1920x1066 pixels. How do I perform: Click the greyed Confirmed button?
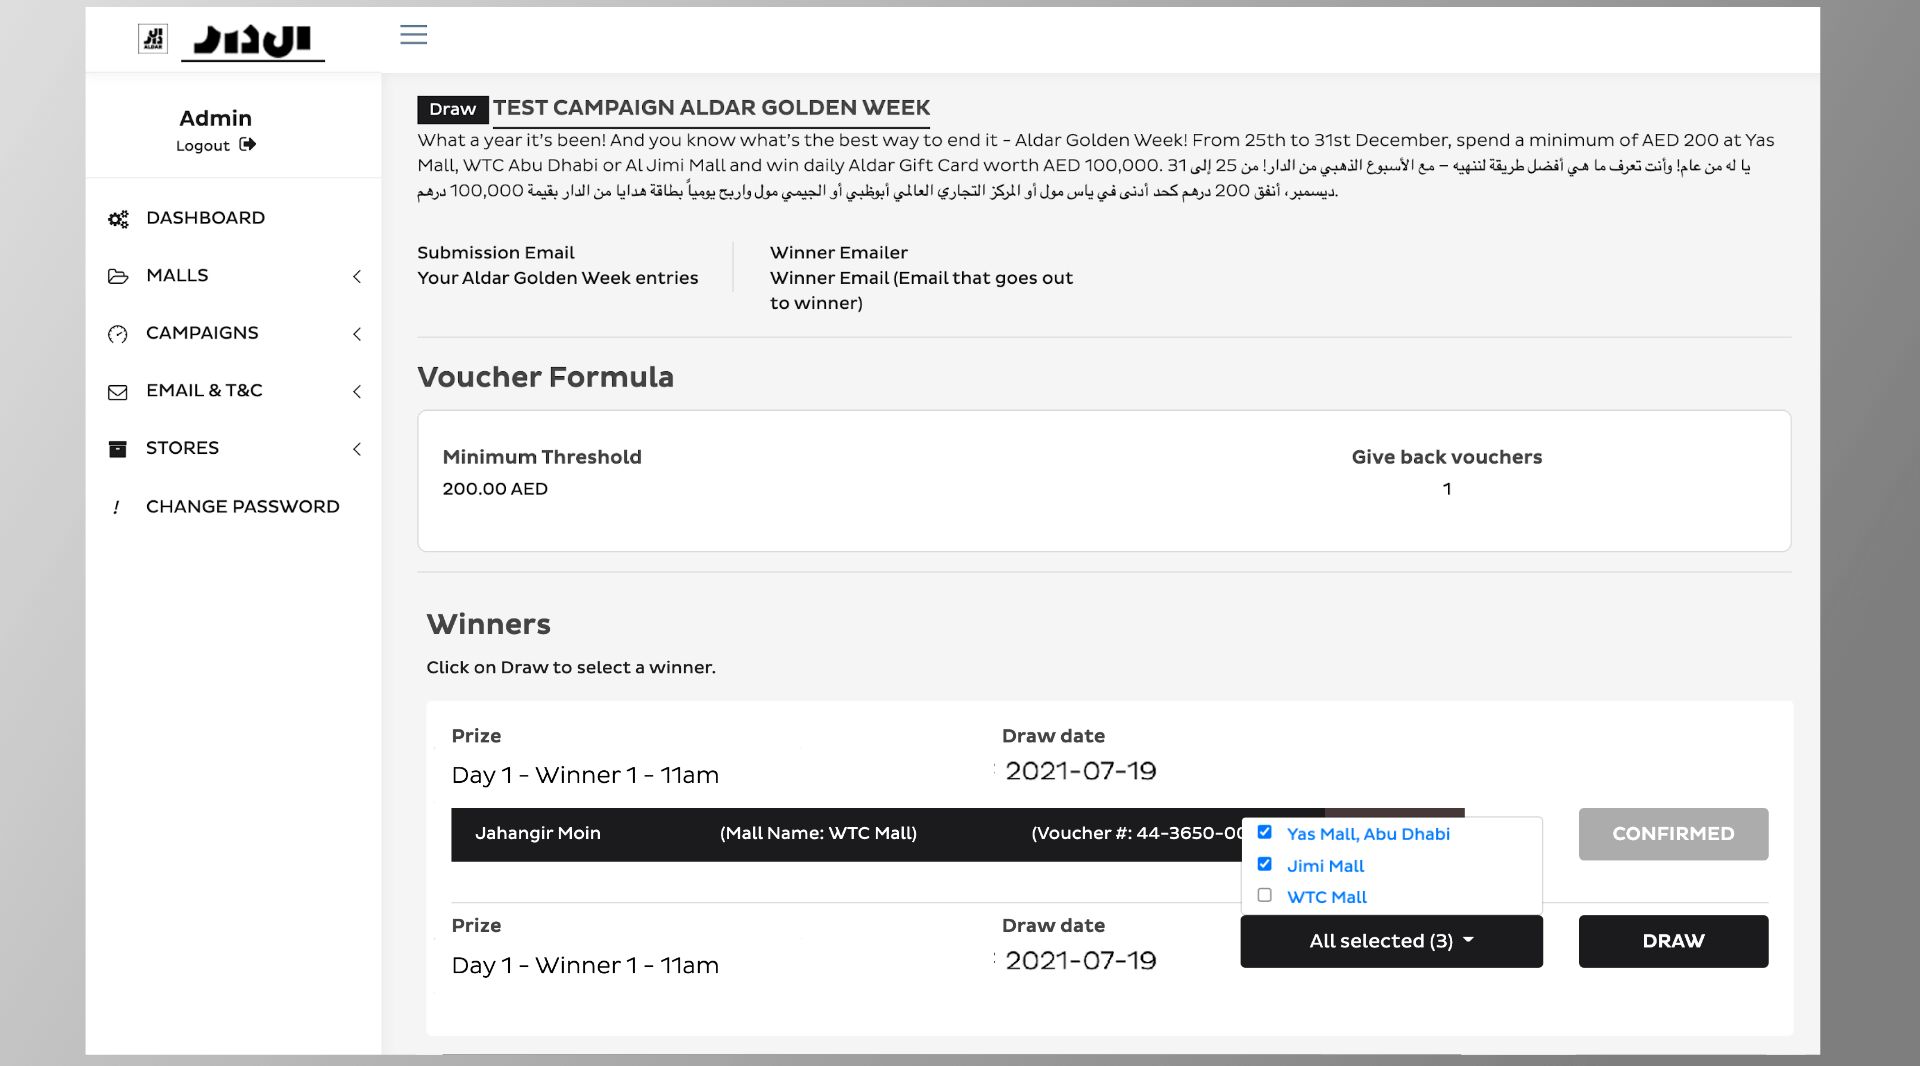1673,834
